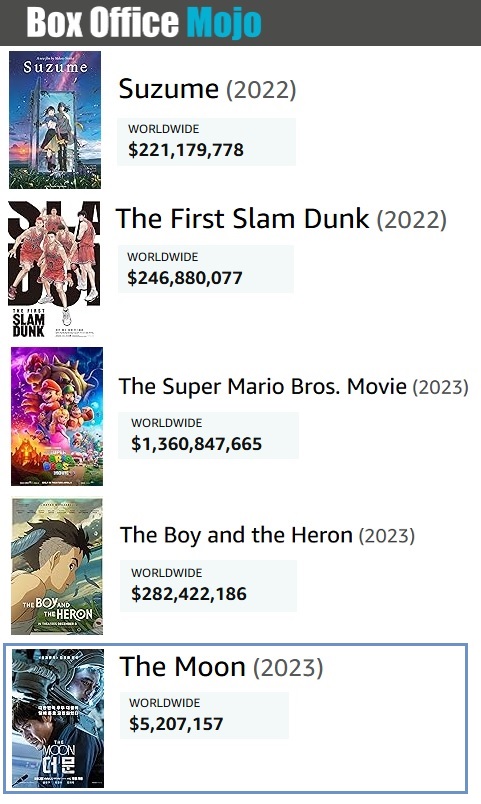Select Suzume worldwide gross $221,179,778
The width and height of the screenshot is (481, 804).
click(186, 150)
